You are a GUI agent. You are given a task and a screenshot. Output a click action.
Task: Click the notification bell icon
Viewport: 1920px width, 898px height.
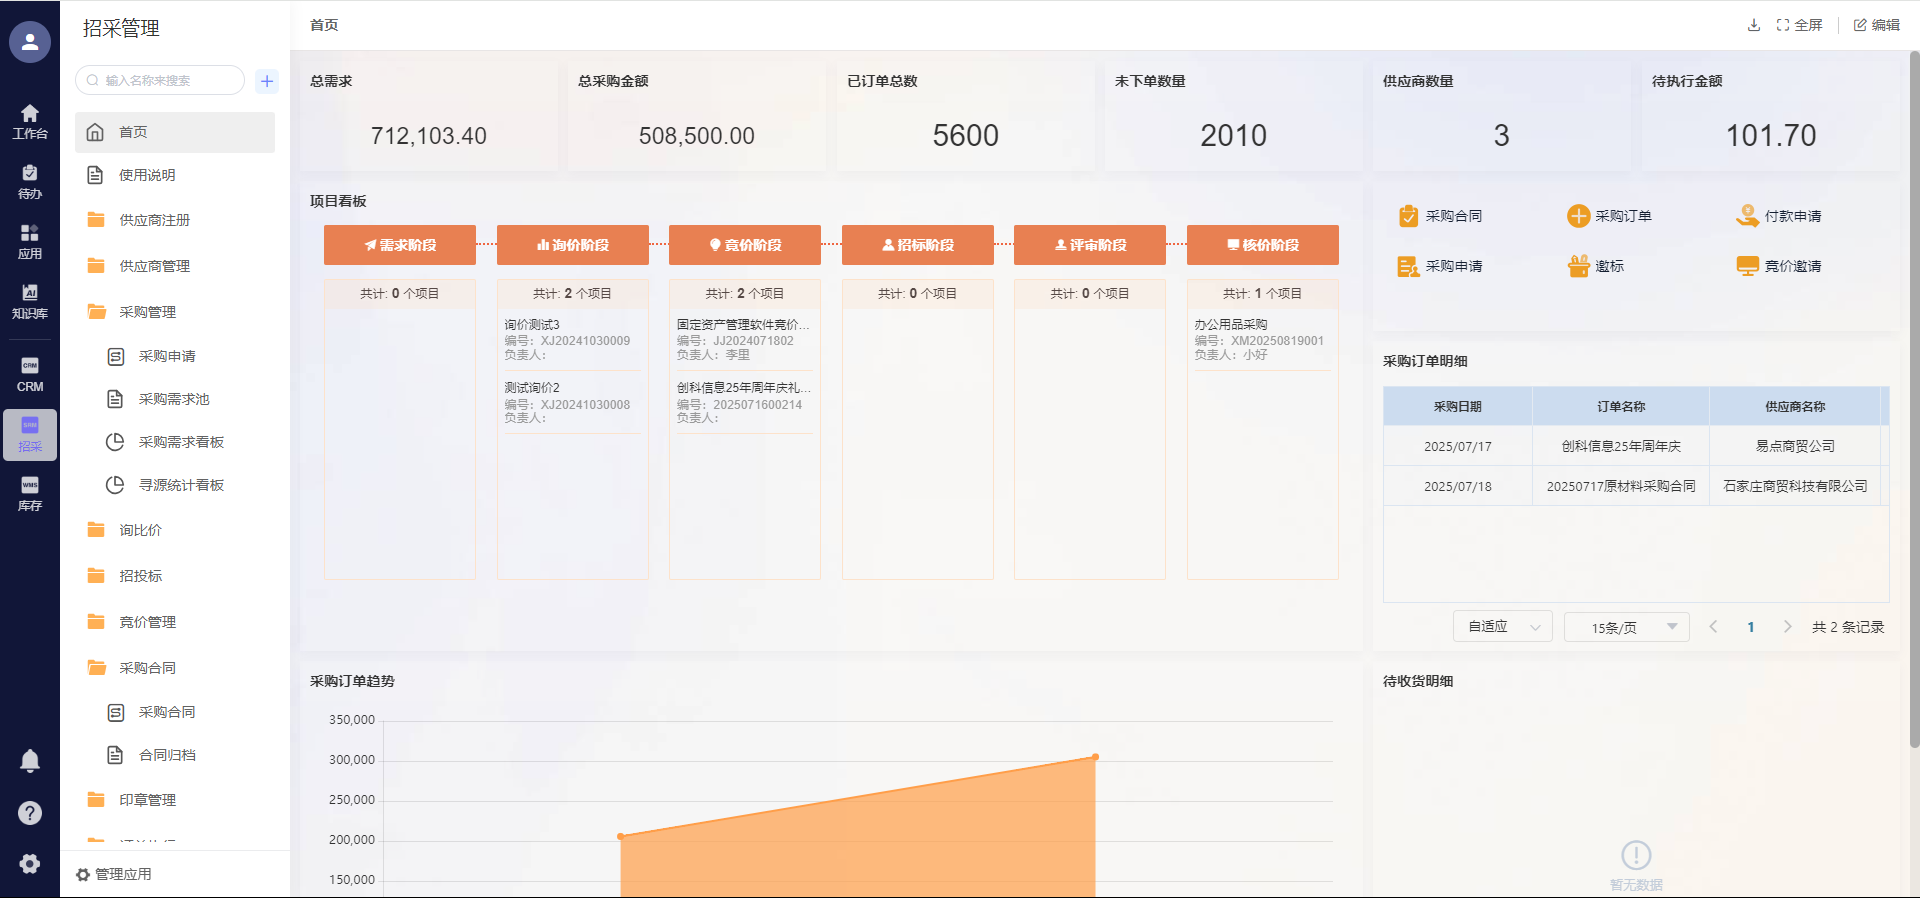[30, 761]
